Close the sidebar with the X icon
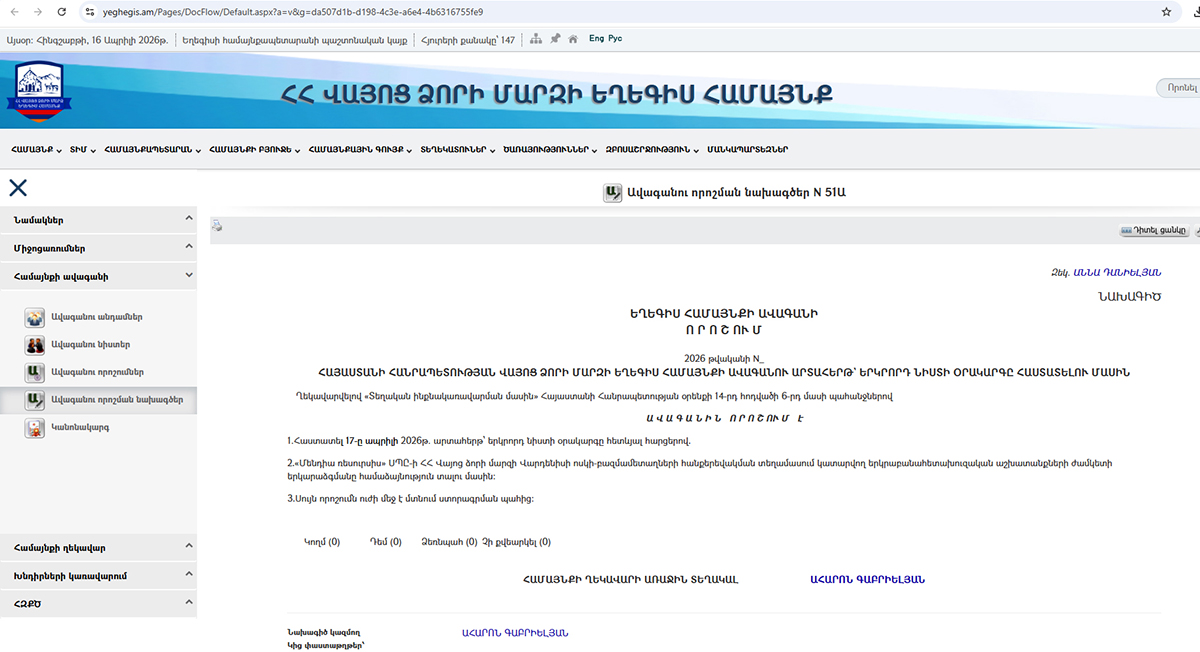Viewport: 1200px width, 652px height. coord(18,187)
